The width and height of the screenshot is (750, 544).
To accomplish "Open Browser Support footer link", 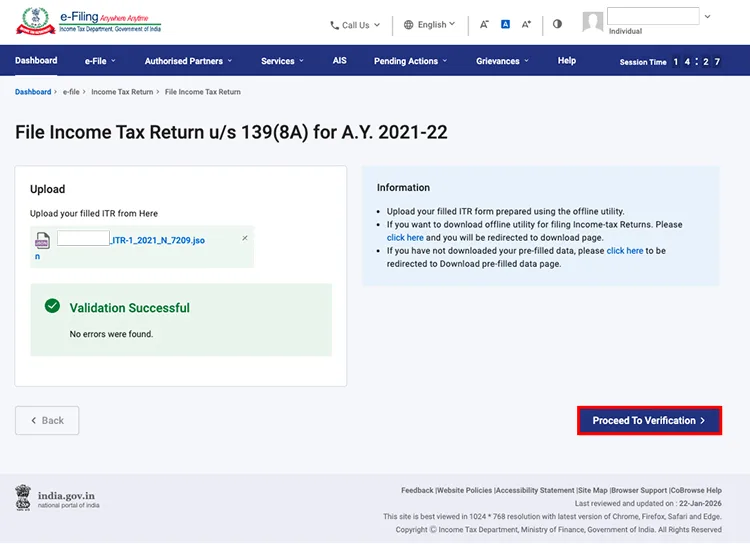I will pos(639,490).
